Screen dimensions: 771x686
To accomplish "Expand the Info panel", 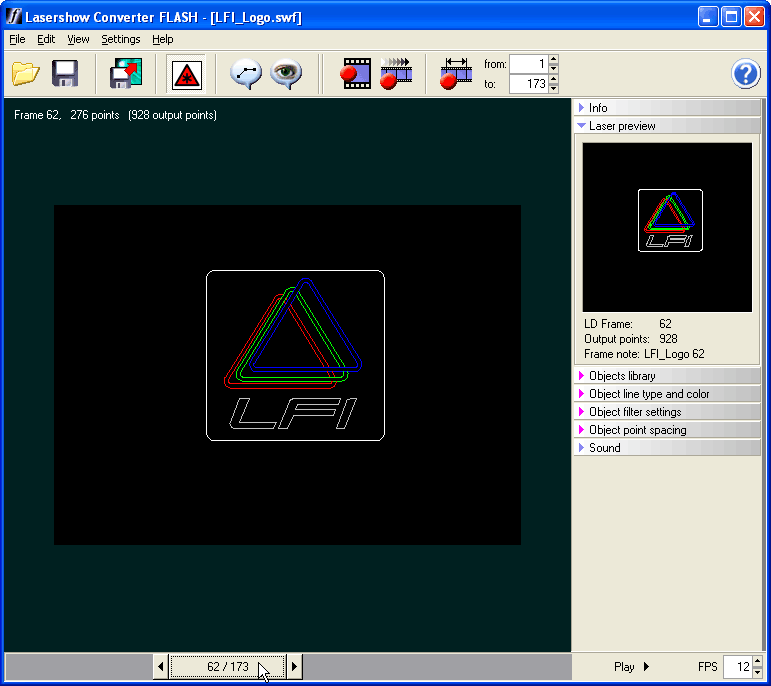I will [x=667, y=108].
